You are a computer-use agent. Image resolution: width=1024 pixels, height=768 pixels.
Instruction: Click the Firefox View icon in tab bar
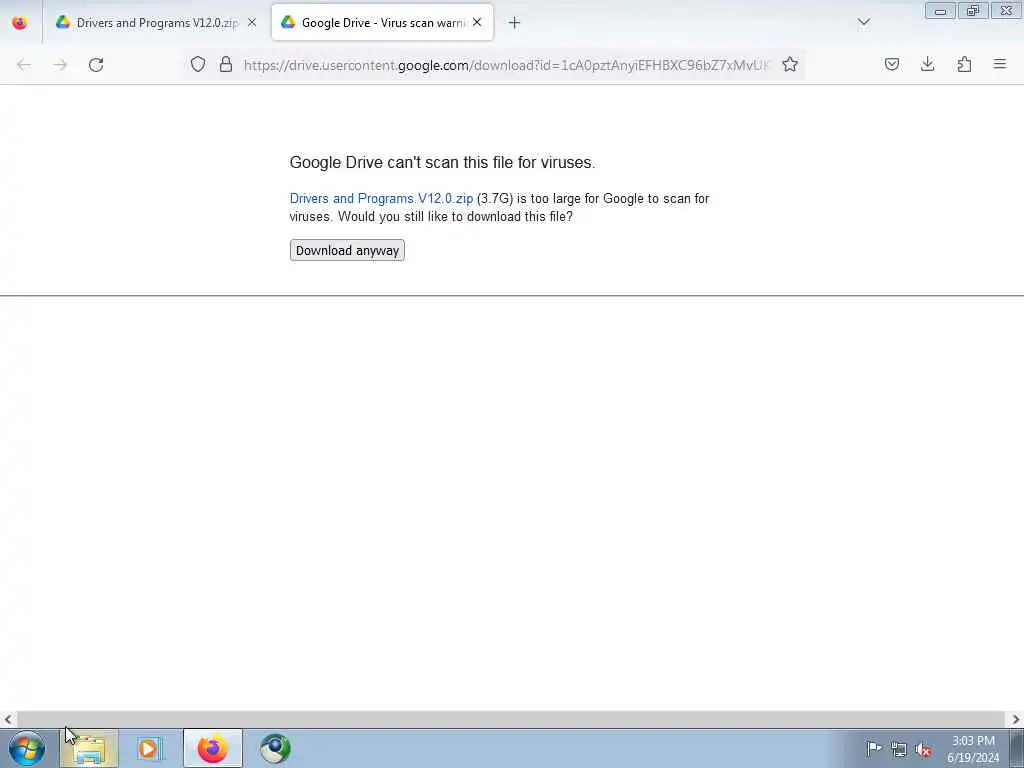click(x=20, y=22)
